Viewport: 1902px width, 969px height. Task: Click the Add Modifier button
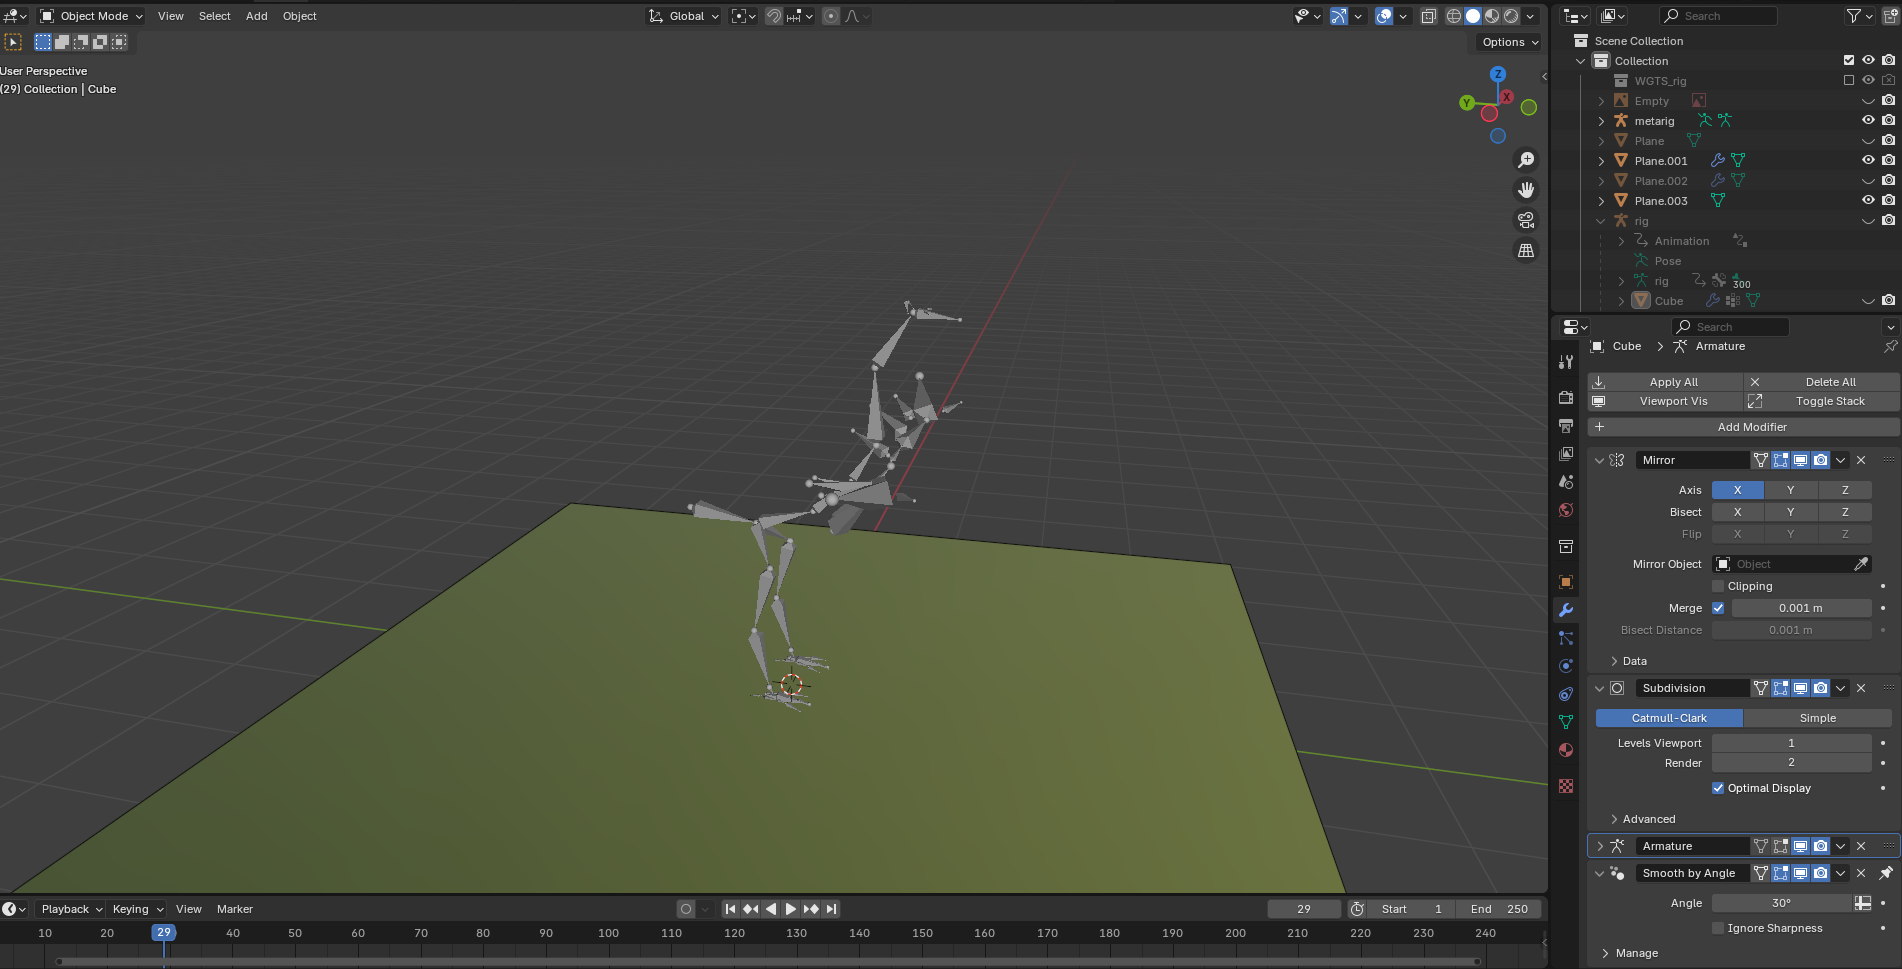click(x=1744, y=427)
